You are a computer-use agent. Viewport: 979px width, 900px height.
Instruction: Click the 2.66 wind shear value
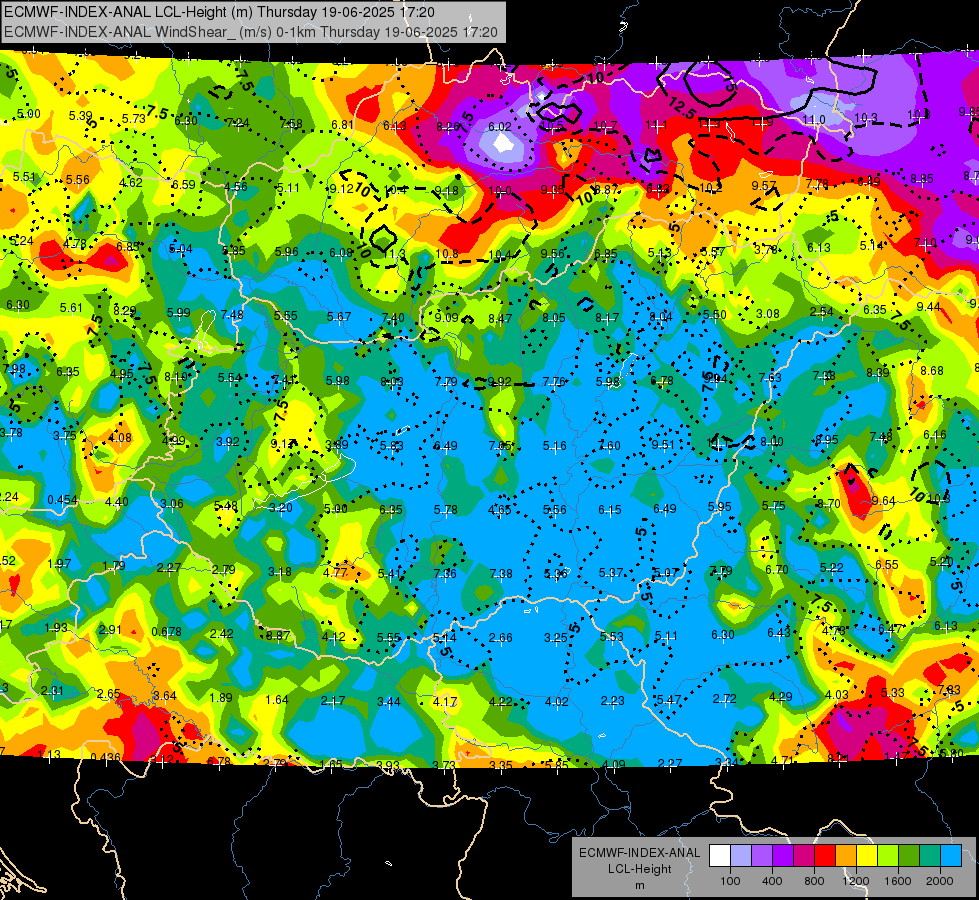click(x=501, y=638)
